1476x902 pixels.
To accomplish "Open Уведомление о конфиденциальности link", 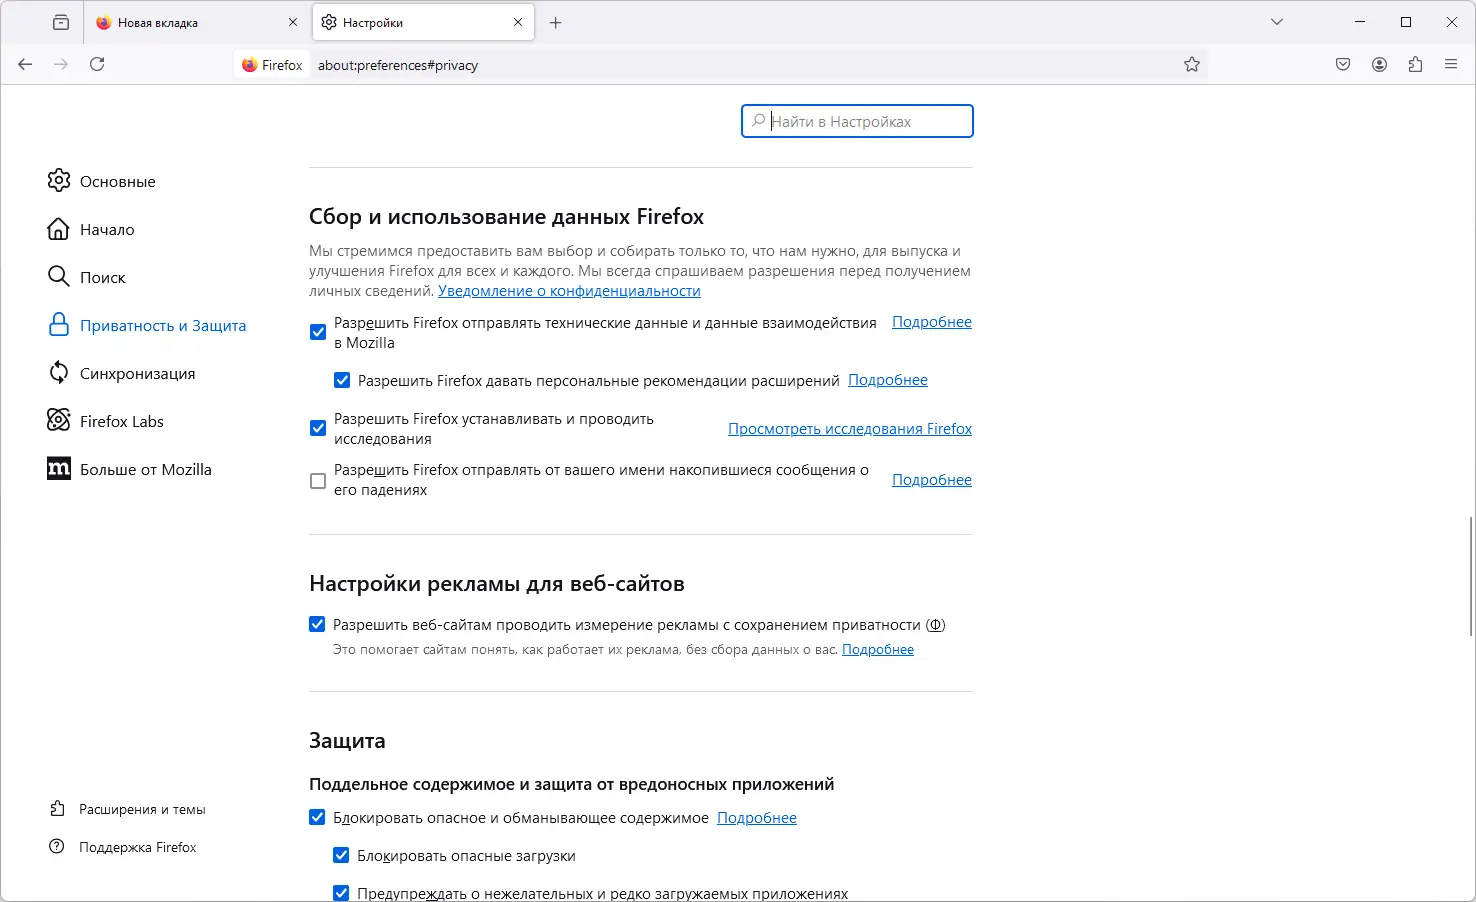I will point(568,291).
